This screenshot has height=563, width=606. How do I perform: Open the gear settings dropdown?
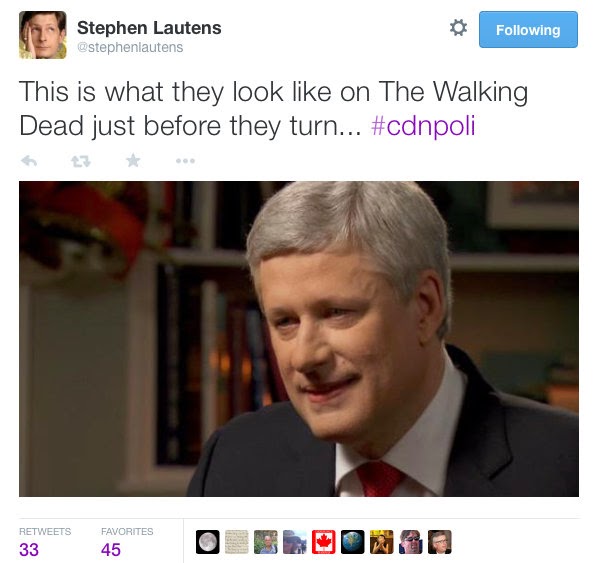[458, 28]
